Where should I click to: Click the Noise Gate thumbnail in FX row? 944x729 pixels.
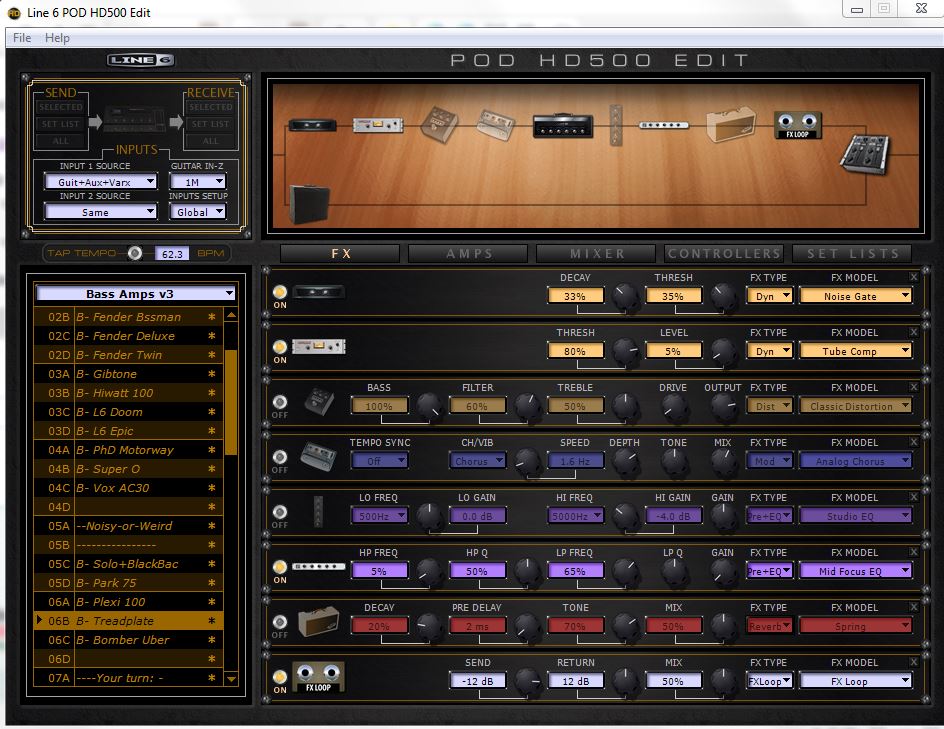[318, 292]
